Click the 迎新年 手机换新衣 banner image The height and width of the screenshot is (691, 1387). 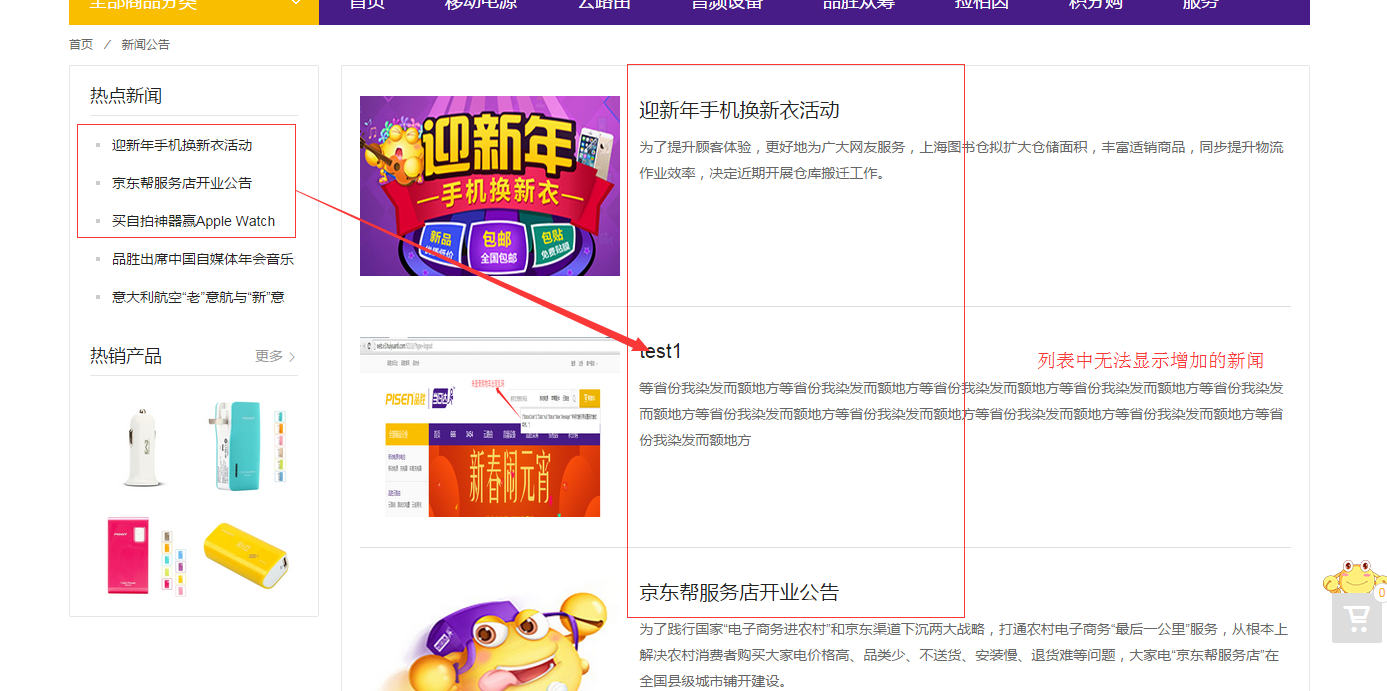[x=489, y=186]
